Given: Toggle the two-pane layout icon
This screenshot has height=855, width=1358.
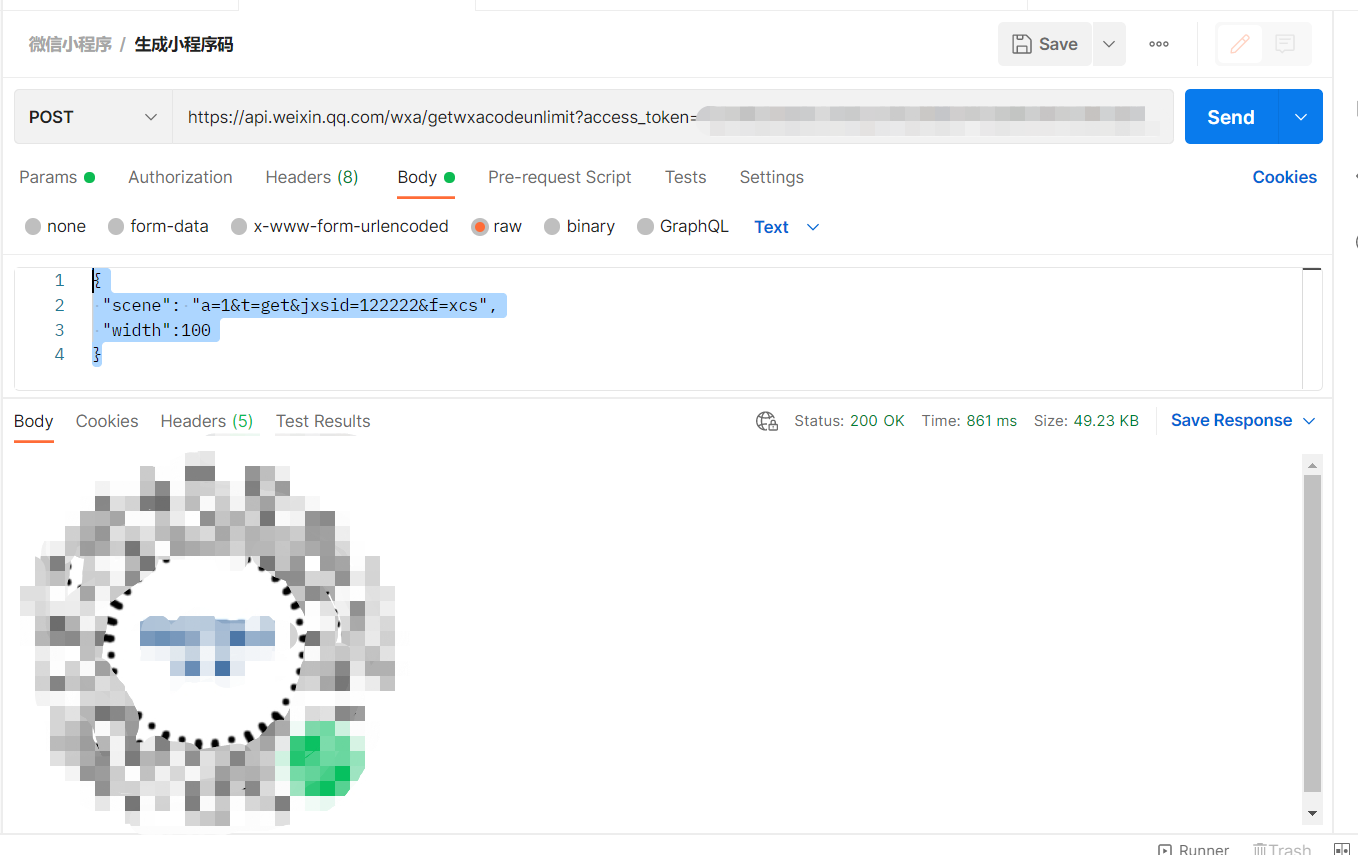Looking at the screenshot, I should (1342, 849).
